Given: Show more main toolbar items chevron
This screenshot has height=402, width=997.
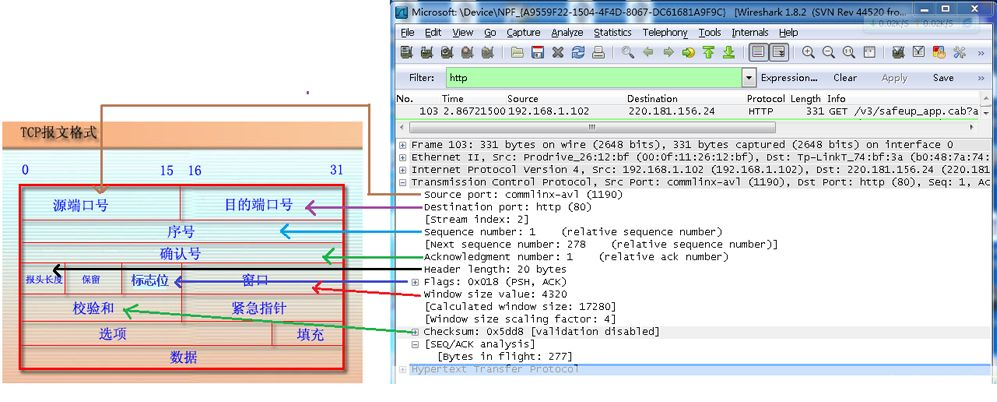Looking at the screenshot, I should [x=980, y=53].
